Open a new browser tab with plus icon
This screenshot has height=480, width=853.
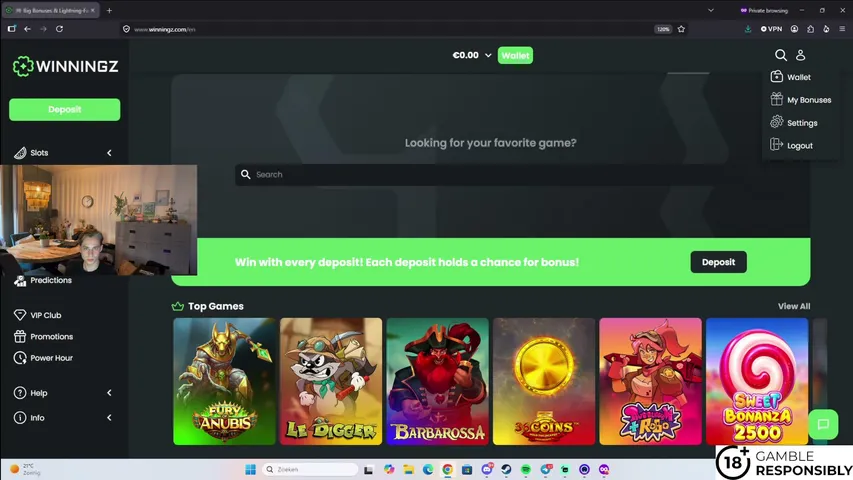(x=109, y=10)
